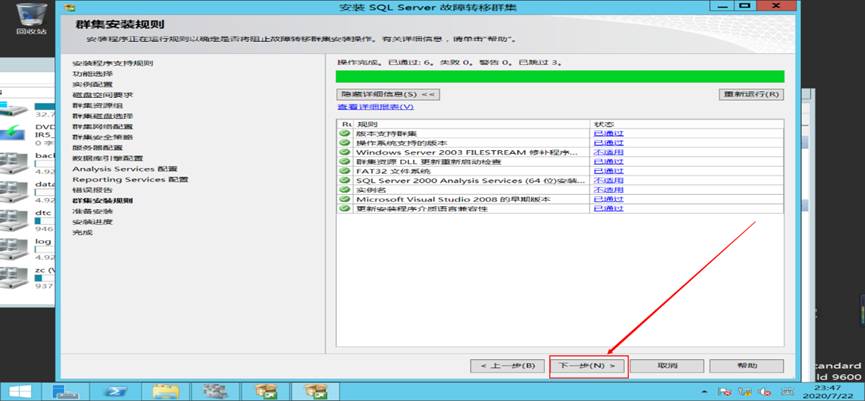
Task: Proceed with 下一步(N) > button
Action: tap(588, 366)
